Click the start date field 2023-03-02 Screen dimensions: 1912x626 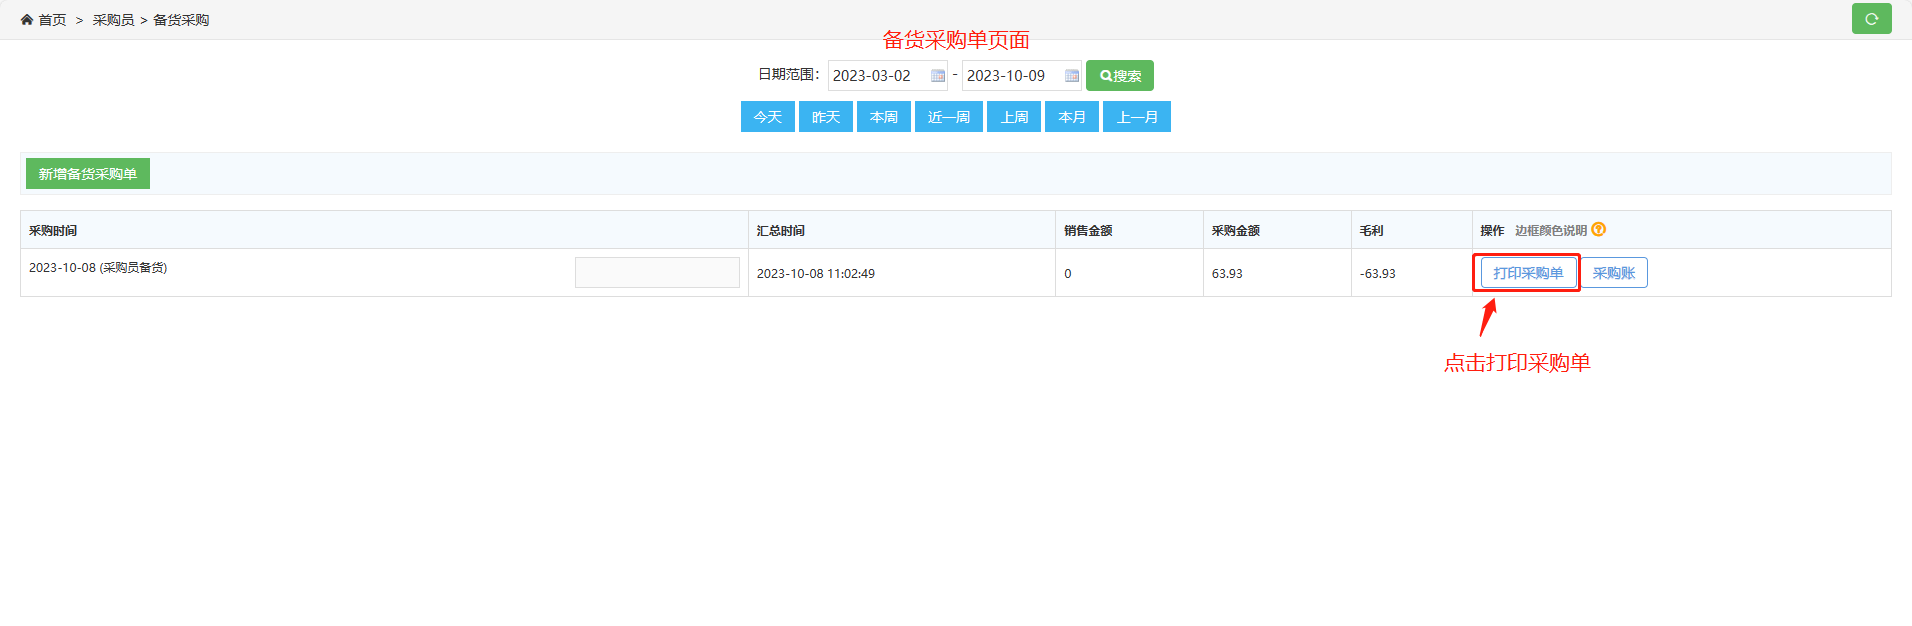point(878,76)
